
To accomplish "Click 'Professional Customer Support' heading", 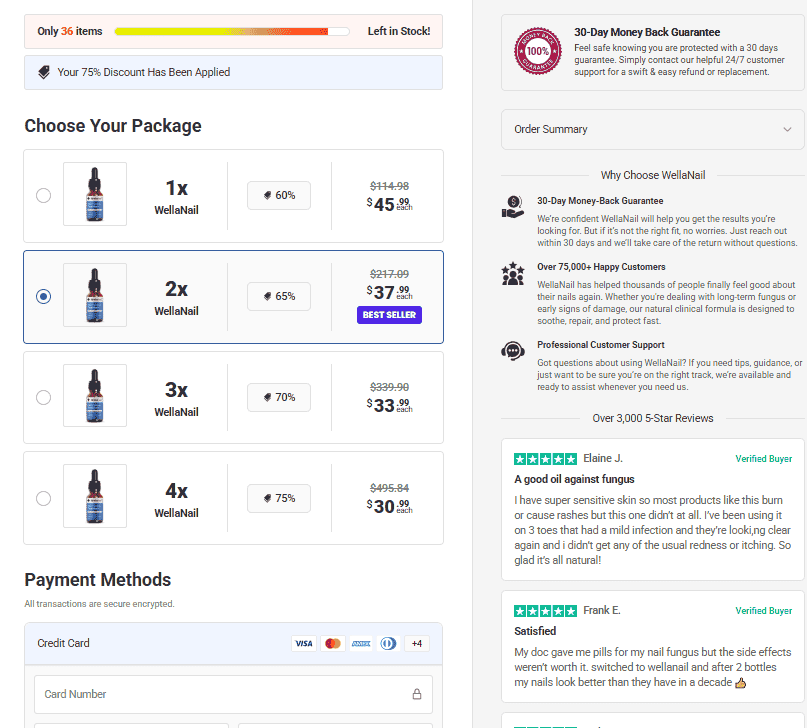I will (x=601, y=345).
